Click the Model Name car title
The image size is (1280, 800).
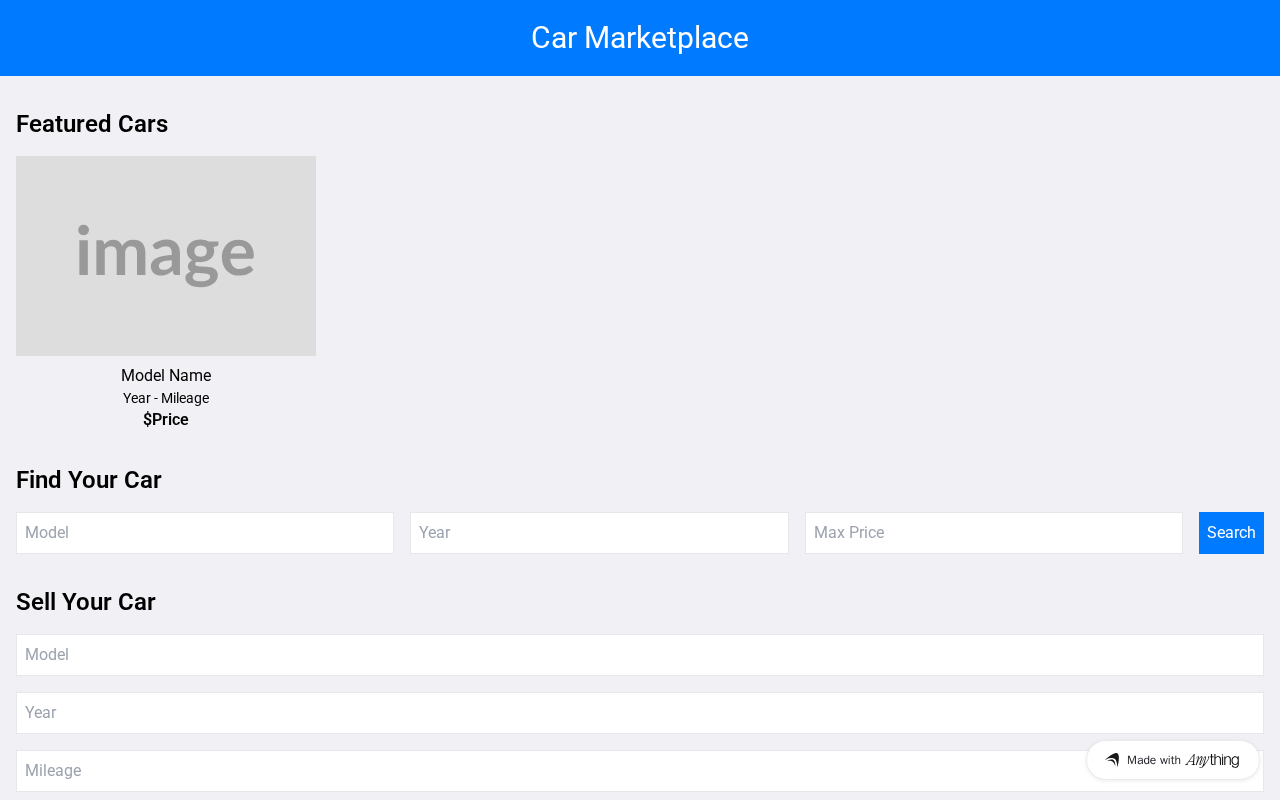(x=166, y=376)
